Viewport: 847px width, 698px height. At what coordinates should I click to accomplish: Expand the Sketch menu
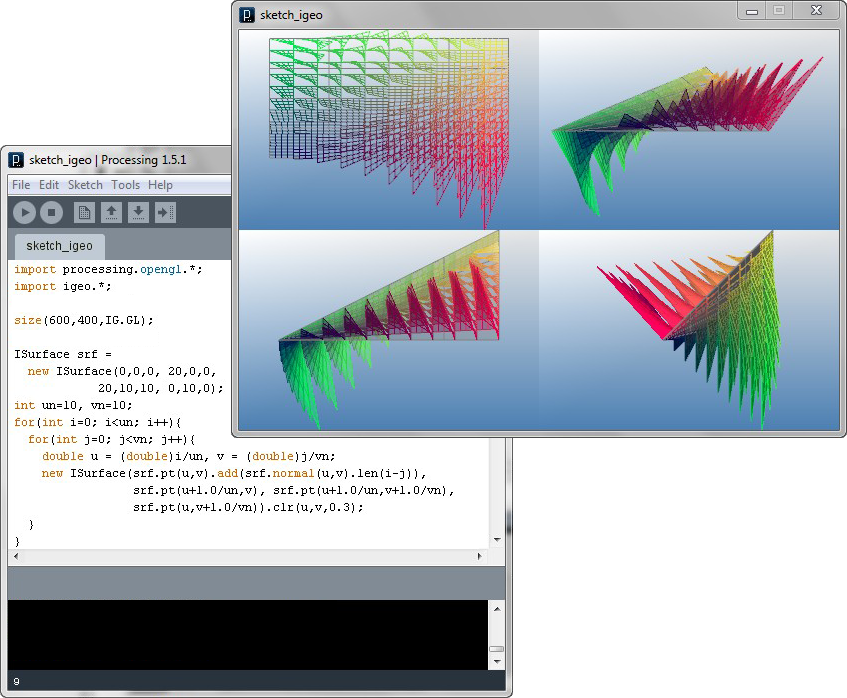(x=85, y=185)
